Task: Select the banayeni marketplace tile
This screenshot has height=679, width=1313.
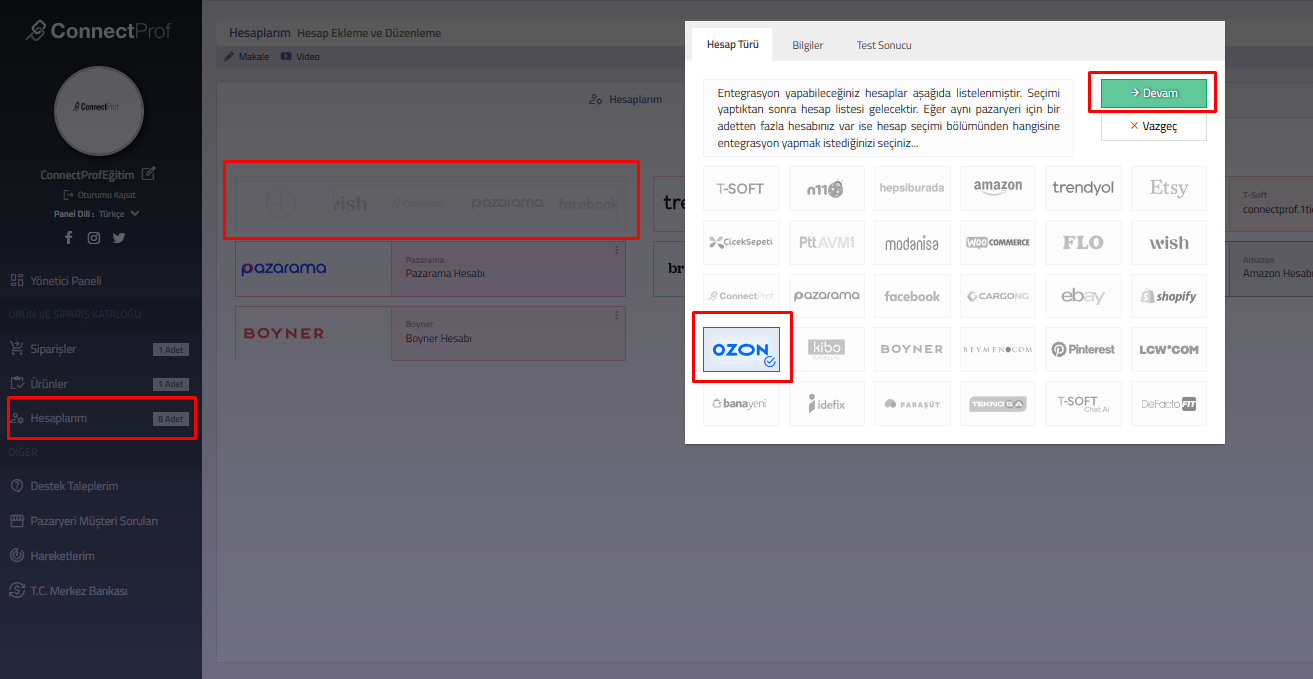Action: click(x=741, y=404)
